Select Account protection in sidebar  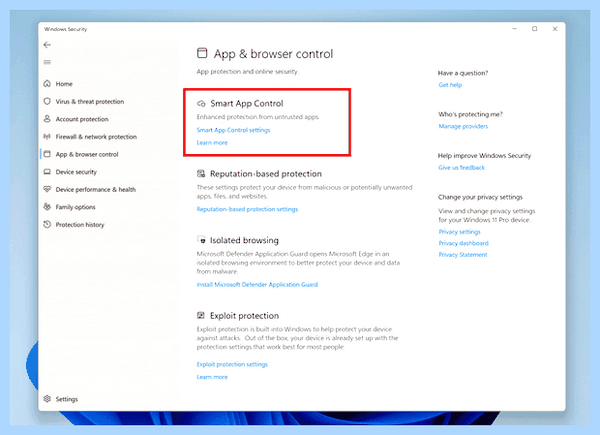(x=82, y=119)
